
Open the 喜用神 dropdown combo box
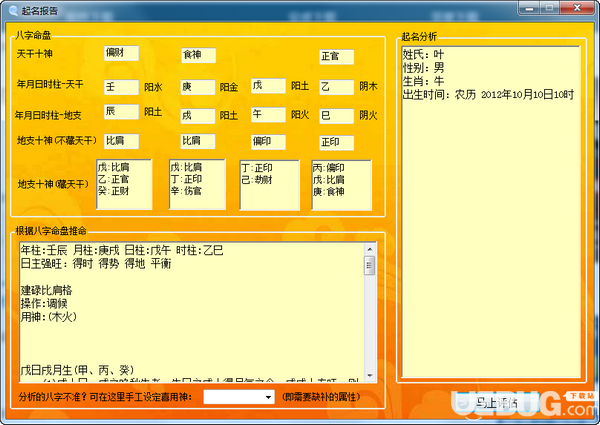point(239,397)
